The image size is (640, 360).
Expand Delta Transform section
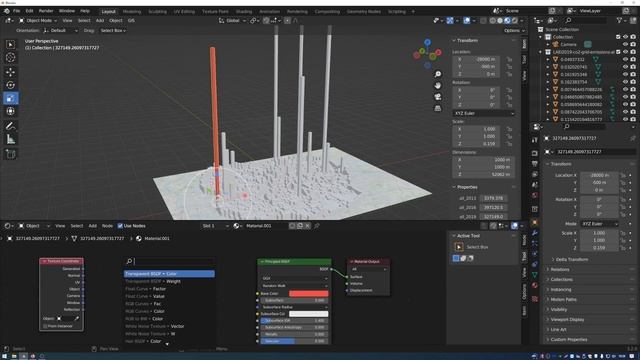(x=572, y=260)
